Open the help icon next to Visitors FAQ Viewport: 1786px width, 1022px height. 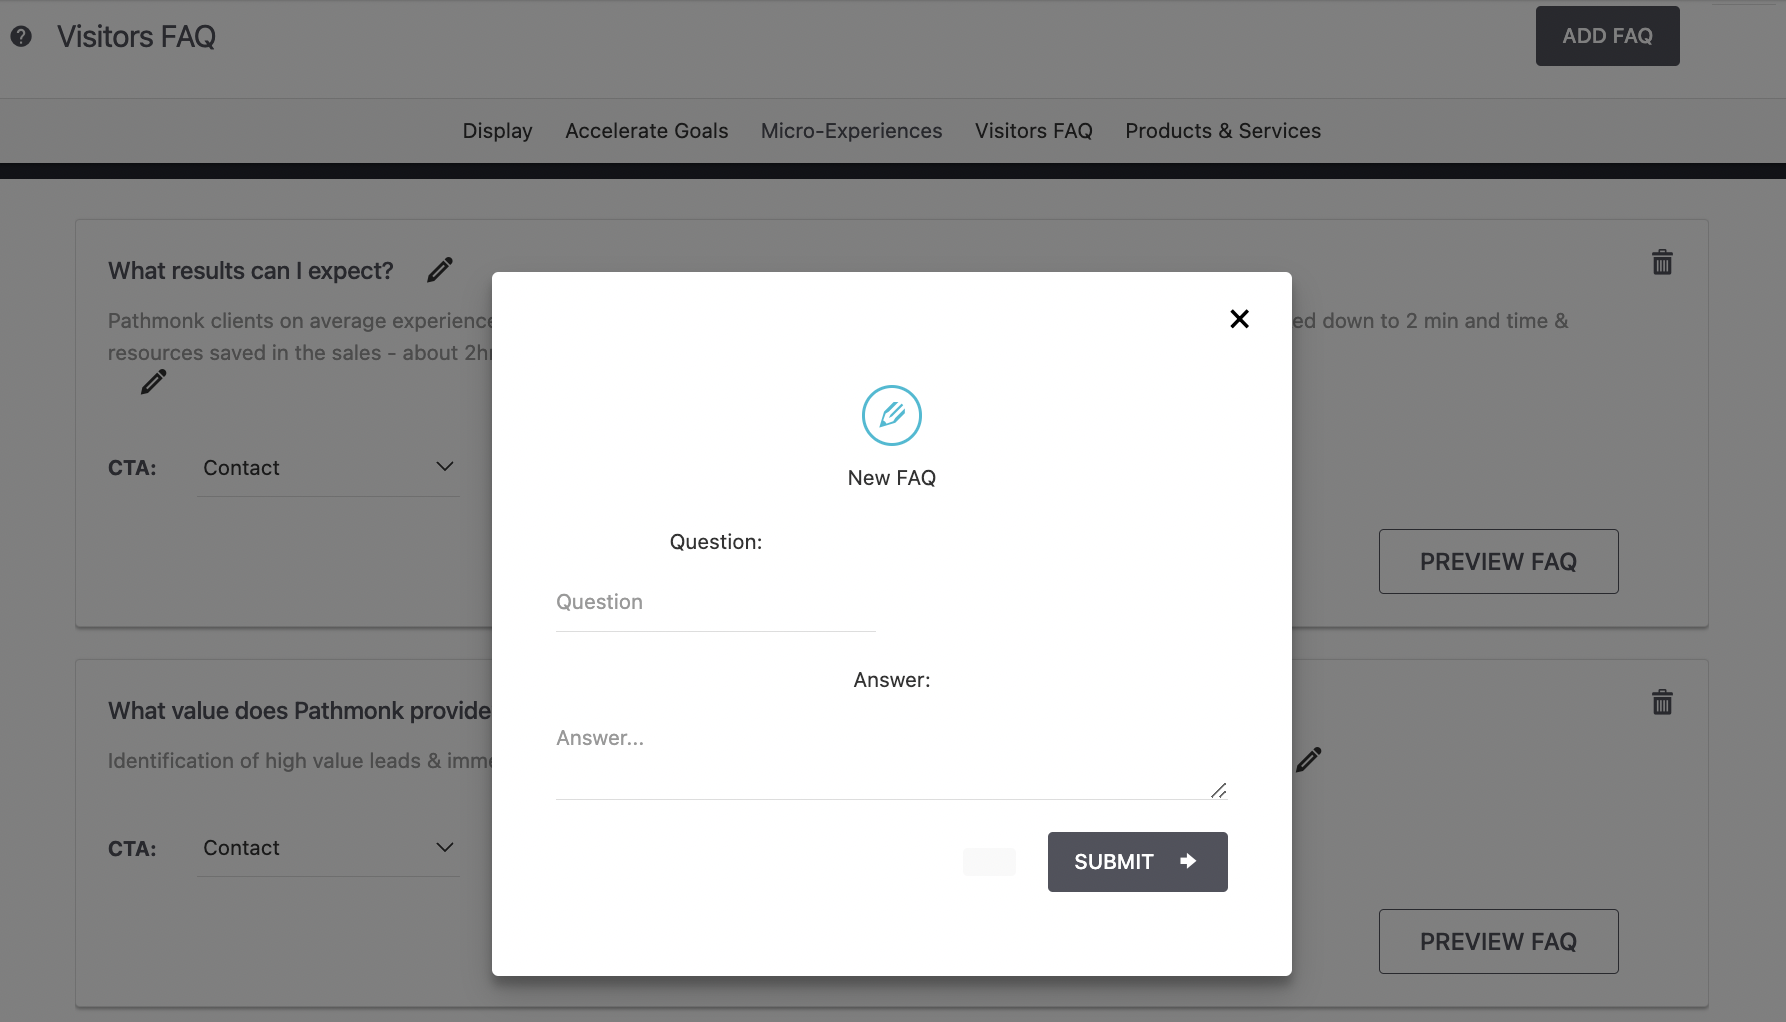(x=21, y=37)
